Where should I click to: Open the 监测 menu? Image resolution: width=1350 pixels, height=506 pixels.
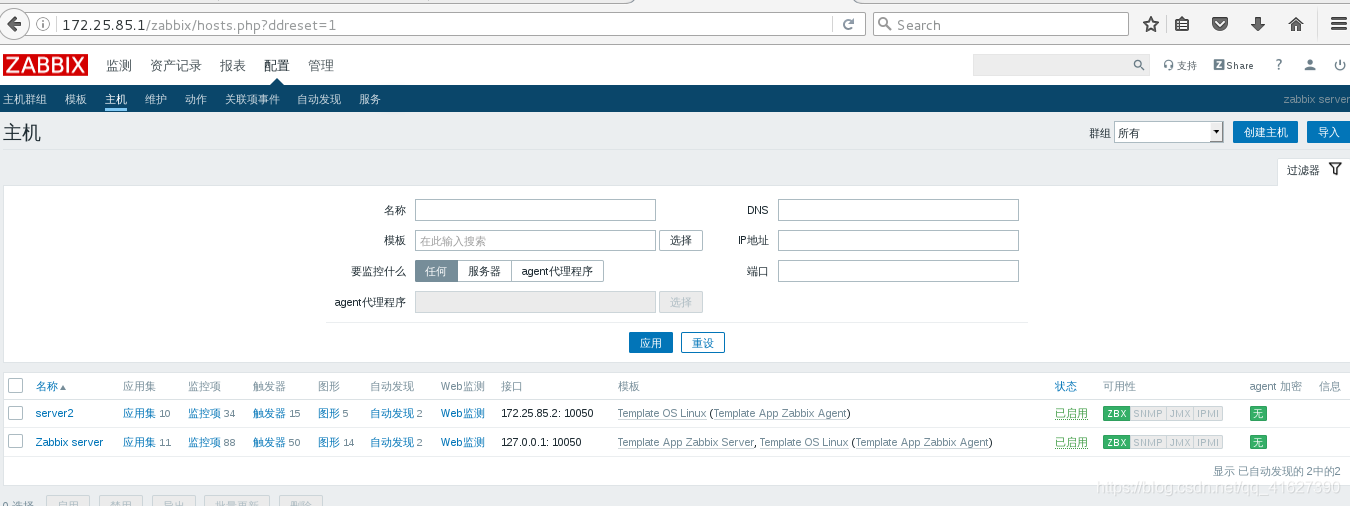(x=119, y=65)
